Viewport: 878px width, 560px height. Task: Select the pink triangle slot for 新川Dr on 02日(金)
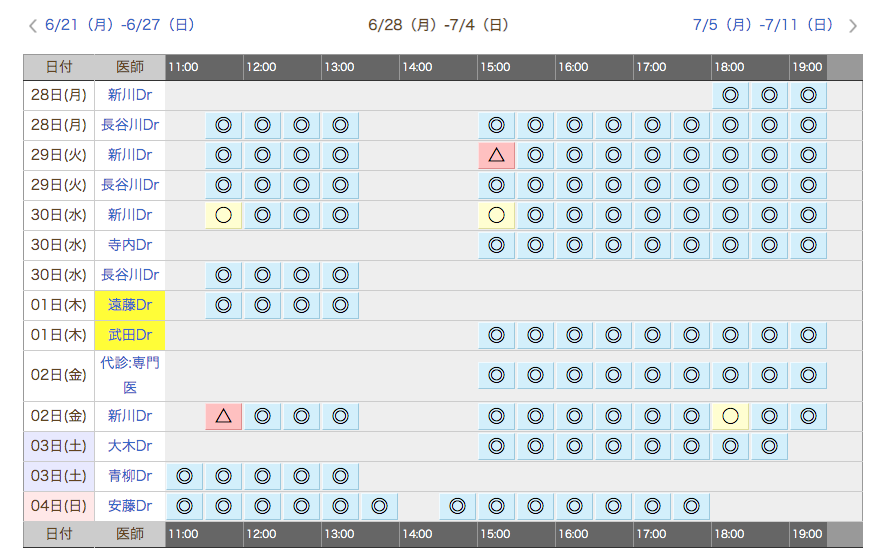click(223, 416)
